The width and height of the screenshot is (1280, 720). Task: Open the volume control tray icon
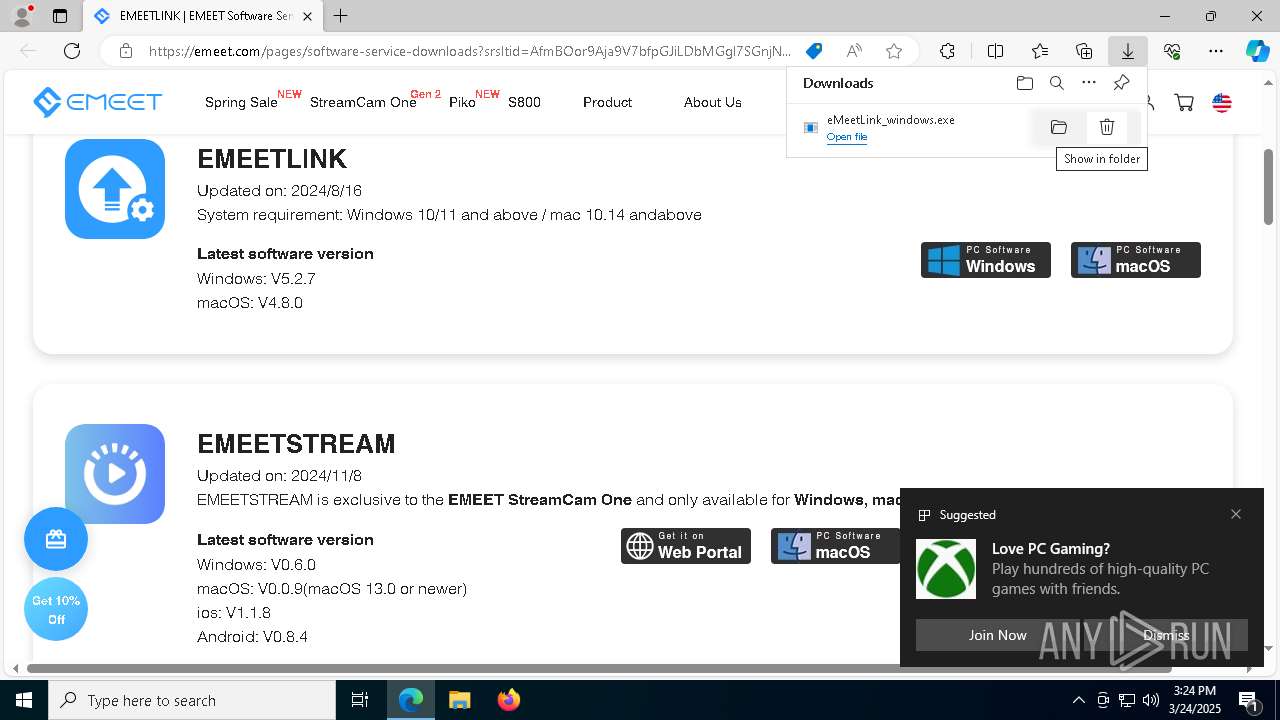pos(1151,700)
